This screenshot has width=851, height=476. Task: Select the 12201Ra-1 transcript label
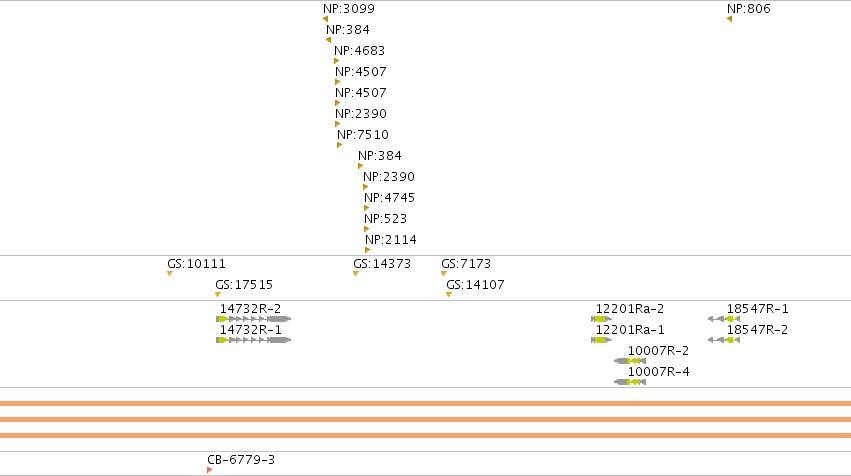click(630, 330)
